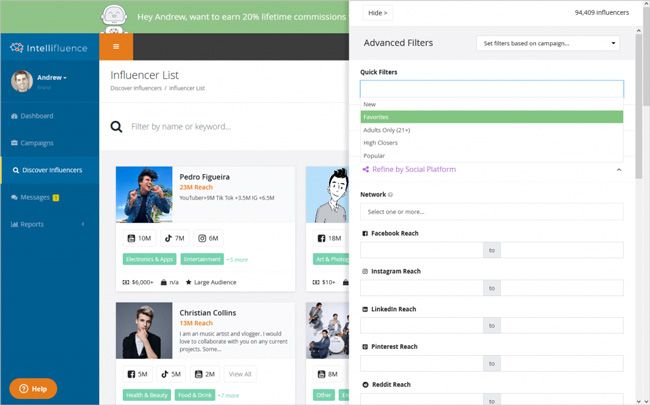Click the Facebook Reach minimum field
Image resolution: width=650 pixels, height=405 pixels.
pyautogui.click(x=422, y=250)
